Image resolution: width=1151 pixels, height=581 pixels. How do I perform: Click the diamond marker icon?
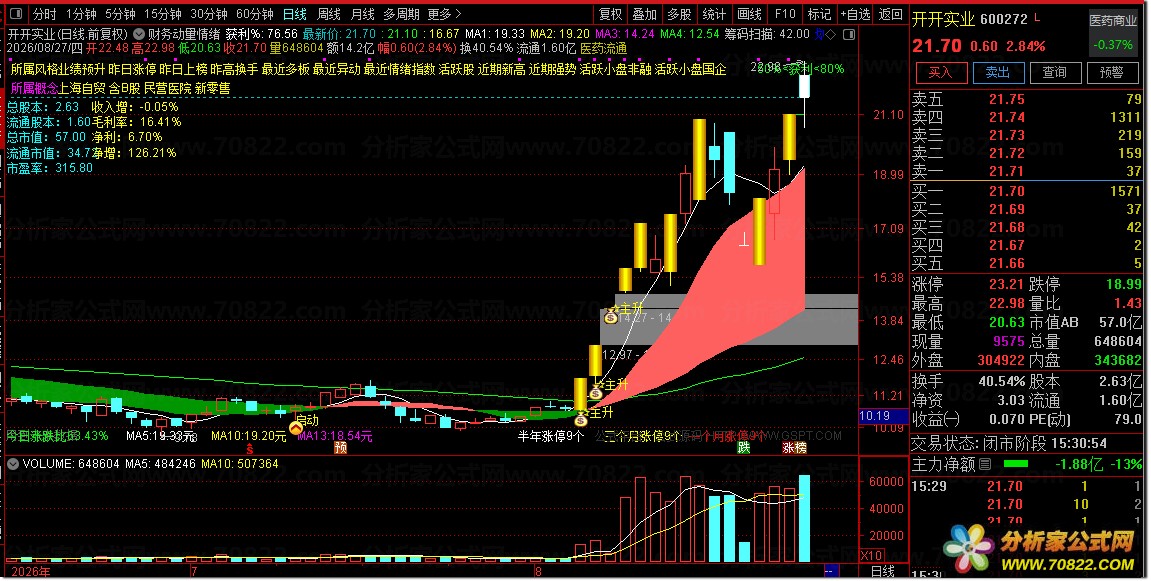[831, 34]
